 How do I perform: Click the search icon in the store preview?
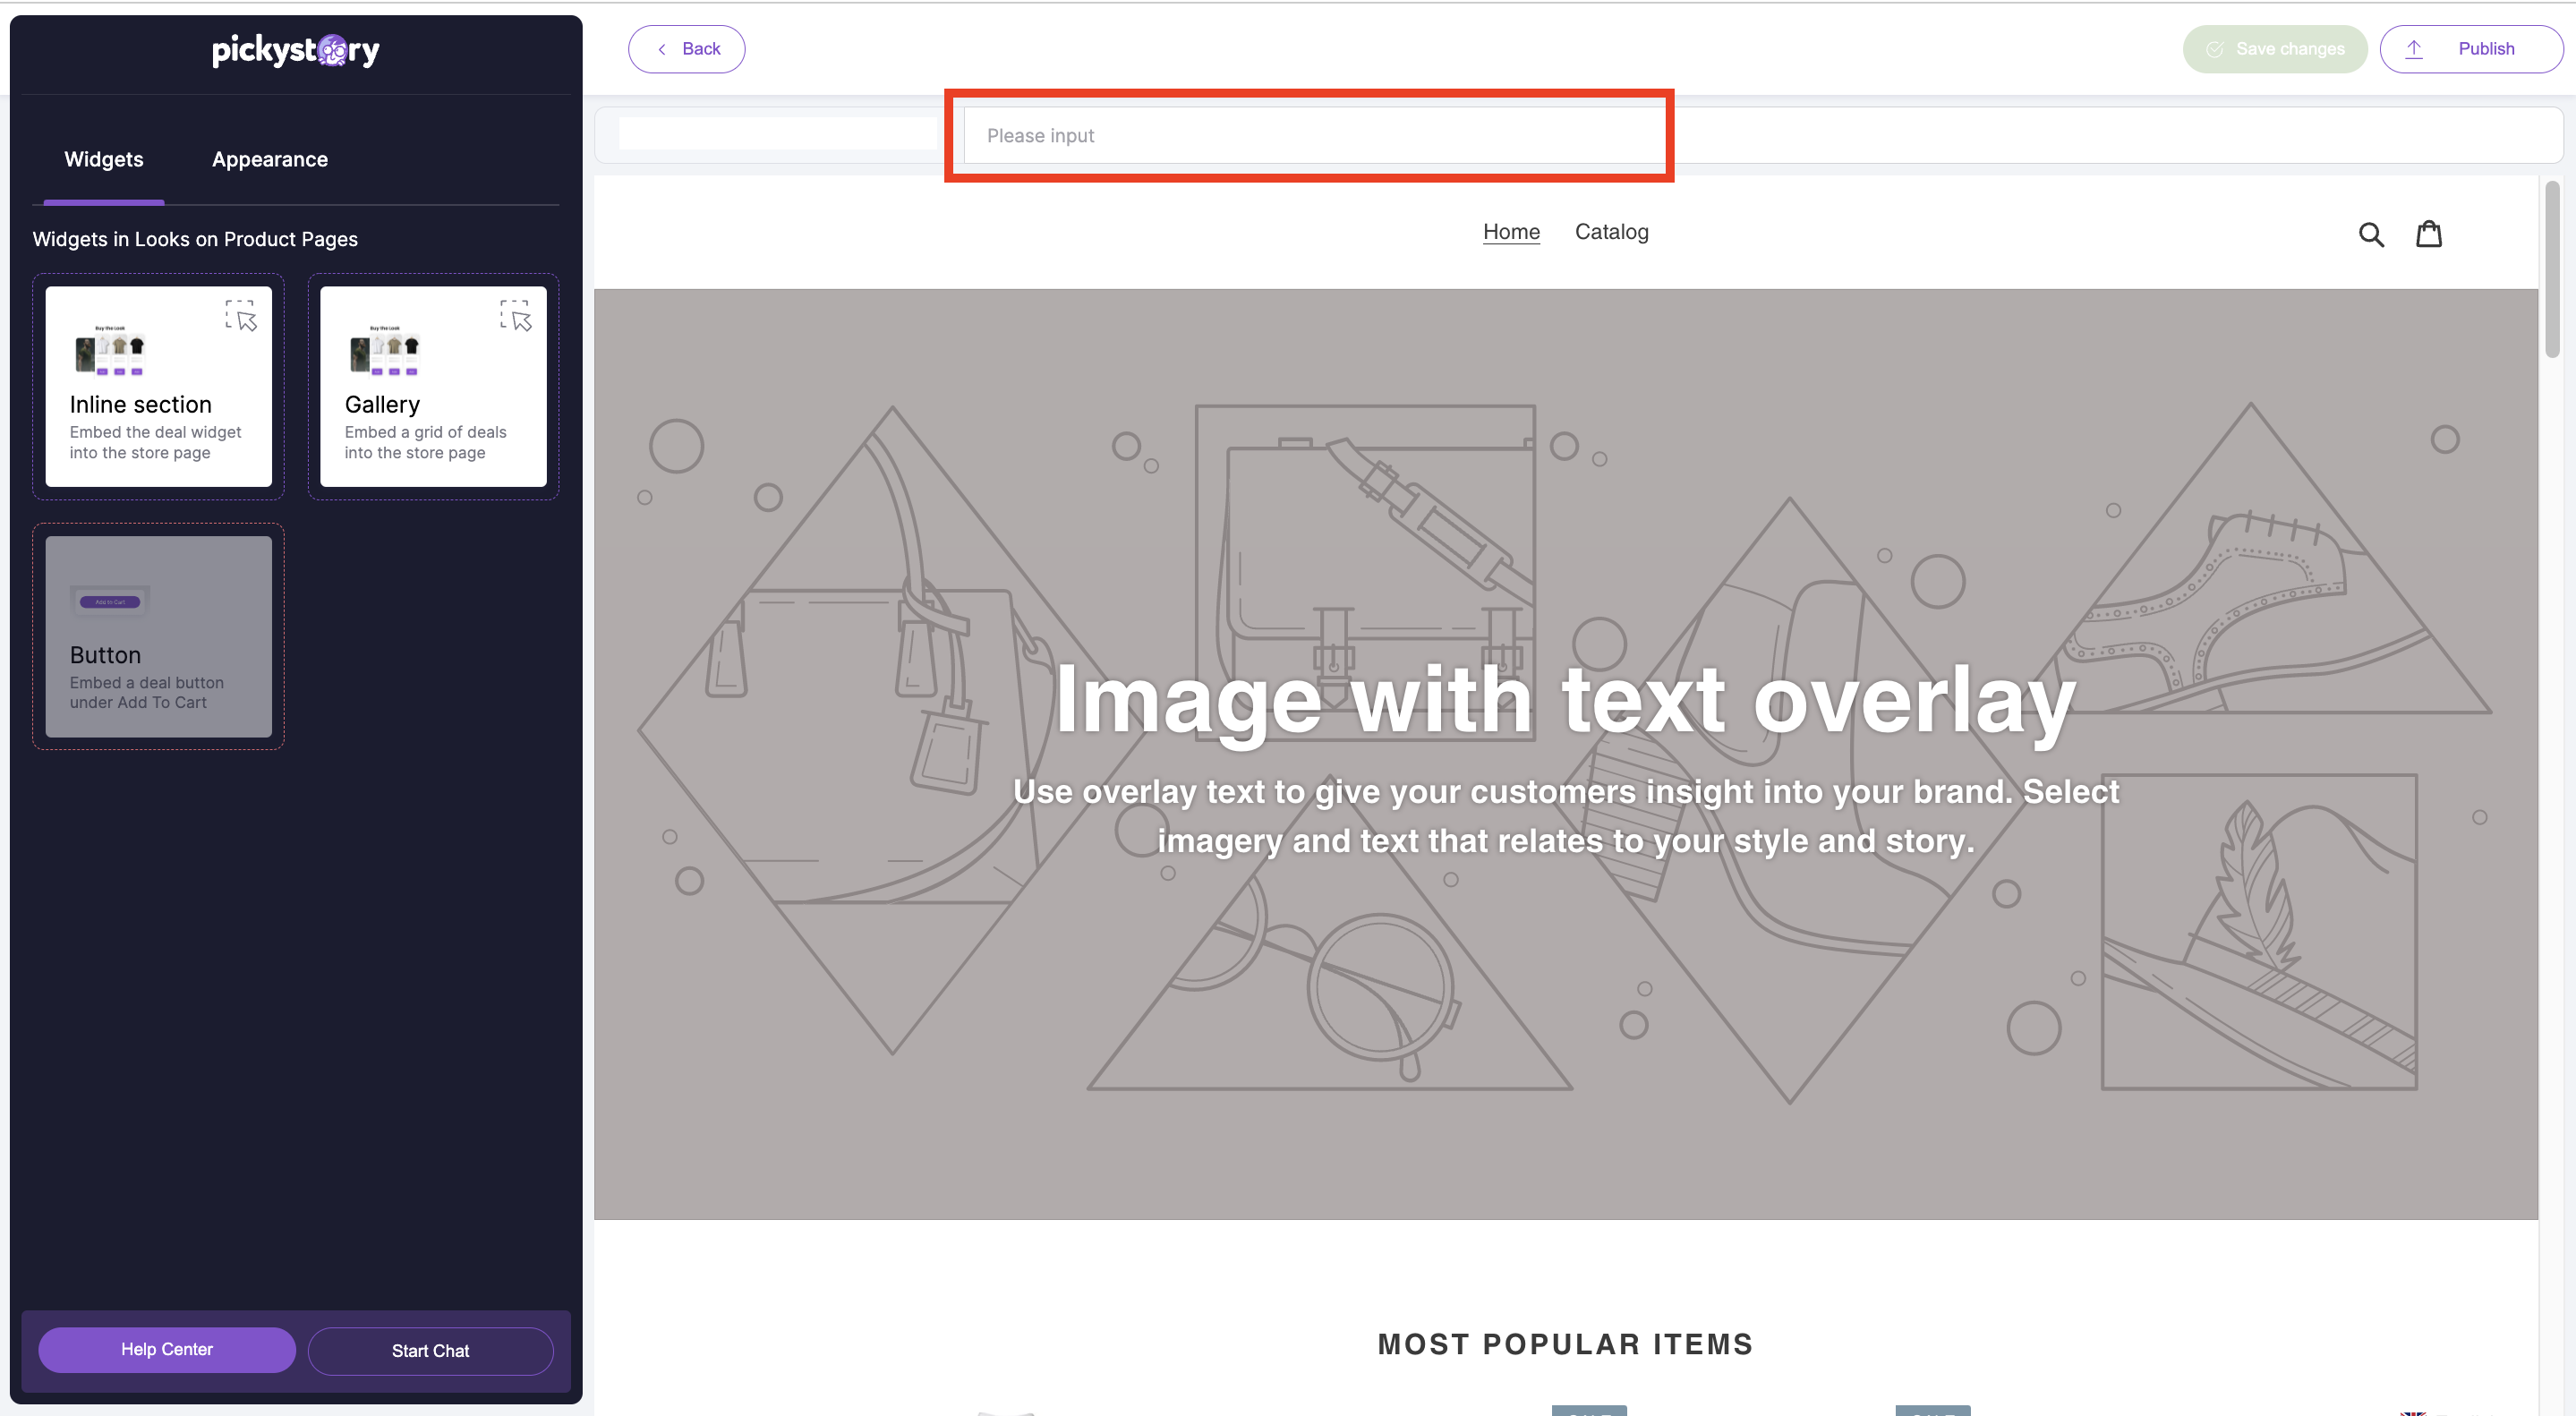(x=2371, y=233)
